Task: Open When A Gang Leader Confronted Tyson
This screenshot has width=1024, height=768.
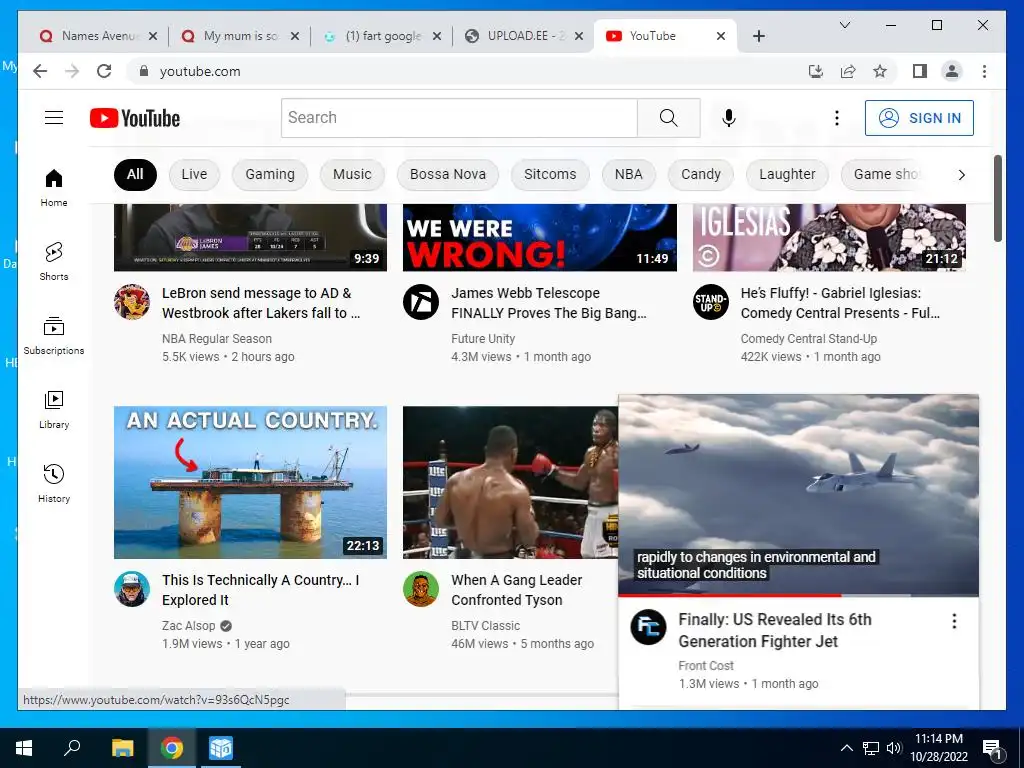Action: (x=517, y=590)
